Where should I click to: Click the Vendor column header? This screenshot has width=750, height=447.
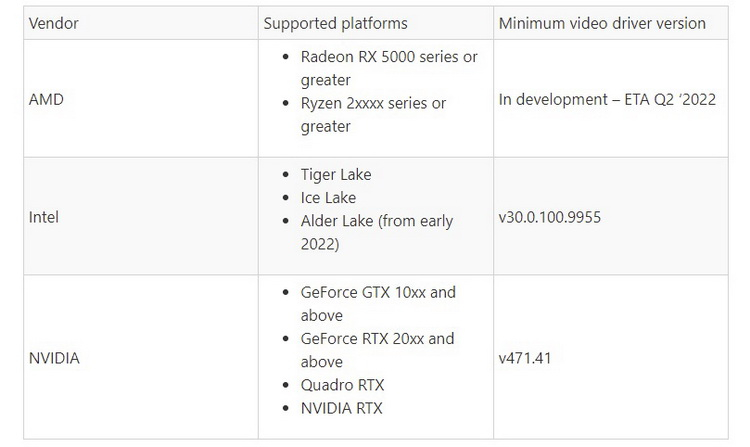click(x=55, y=23)
